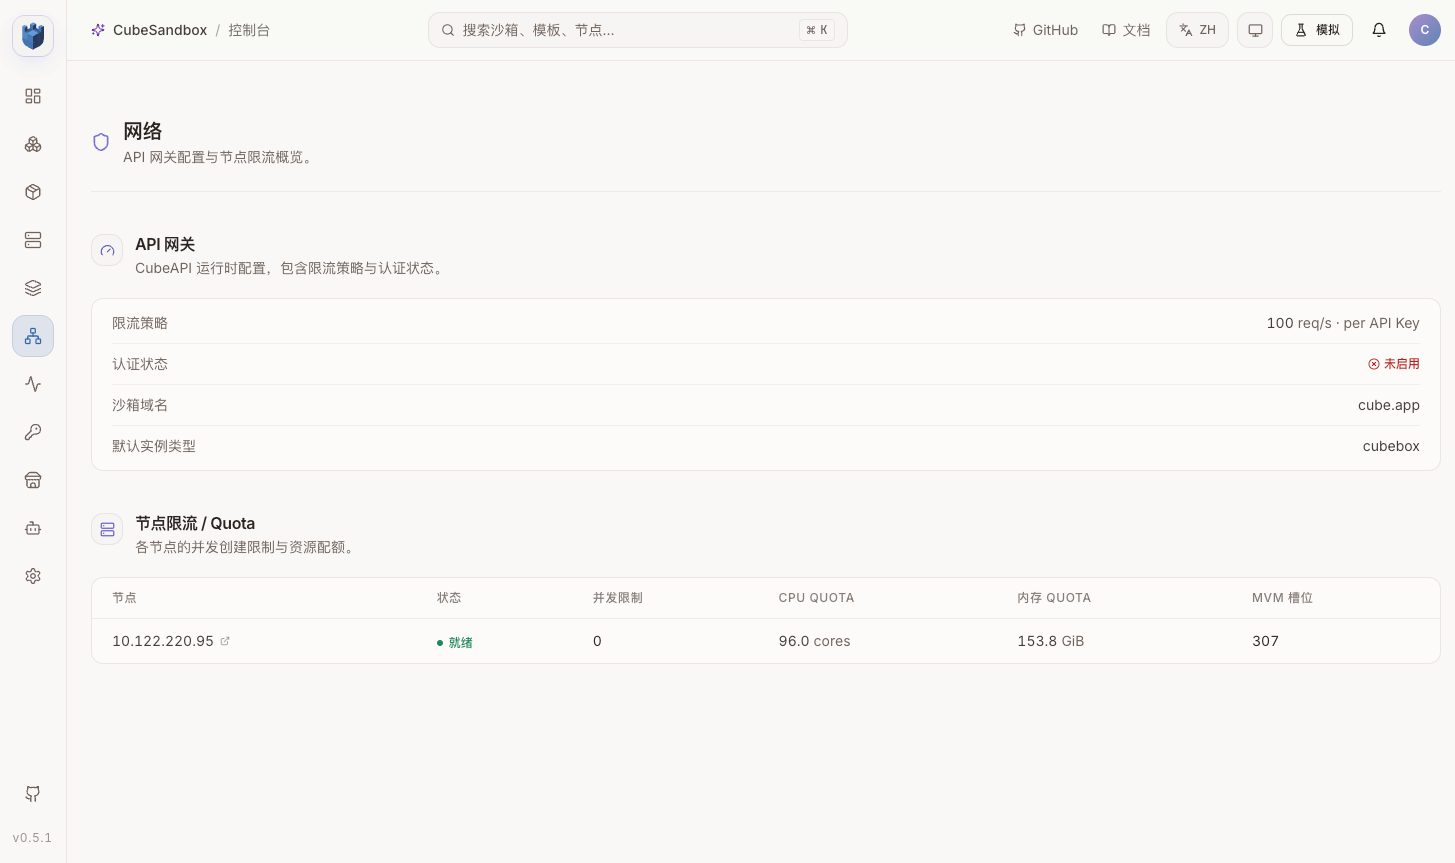This screenshot has height=863, width=1455.
Task: Click the GitHub icon at the sidebar bottom
Action: coord(33,794)
